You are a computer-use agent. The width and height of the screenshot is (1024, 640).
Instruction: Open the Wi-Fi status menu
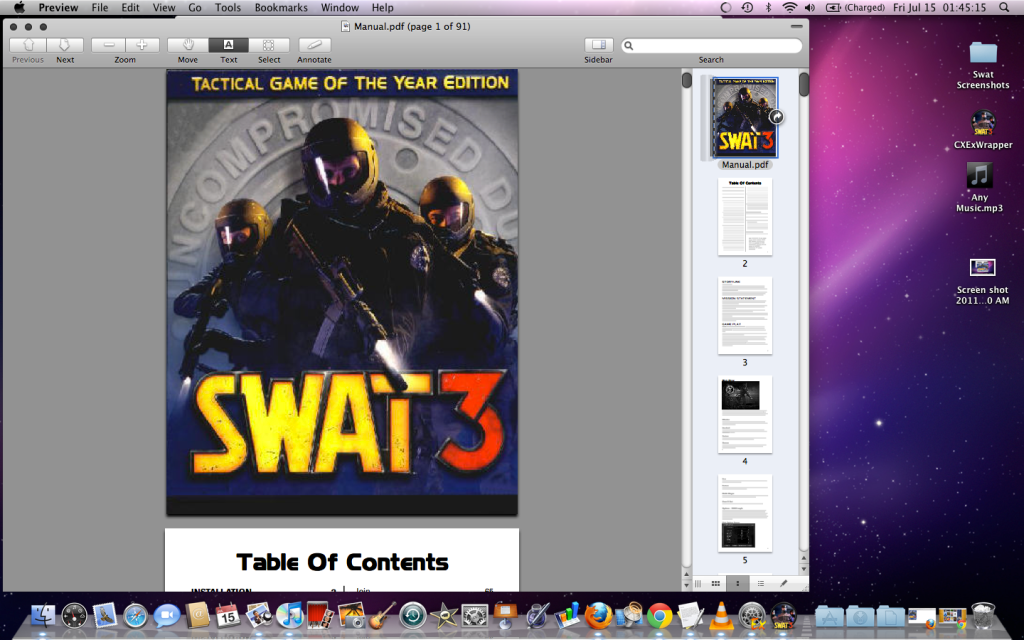point(790,8)
